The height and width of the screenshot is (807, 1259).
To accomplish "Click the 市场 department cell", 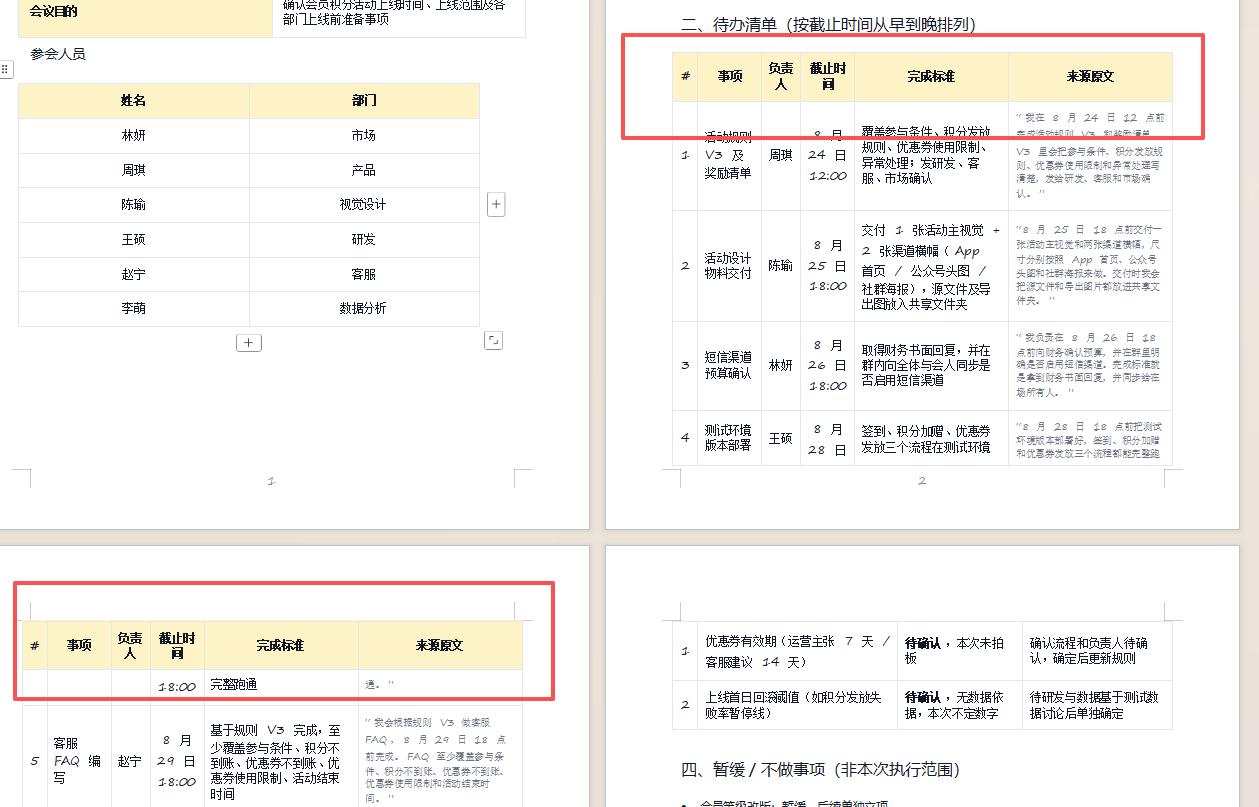I will (x=364, y=136).
